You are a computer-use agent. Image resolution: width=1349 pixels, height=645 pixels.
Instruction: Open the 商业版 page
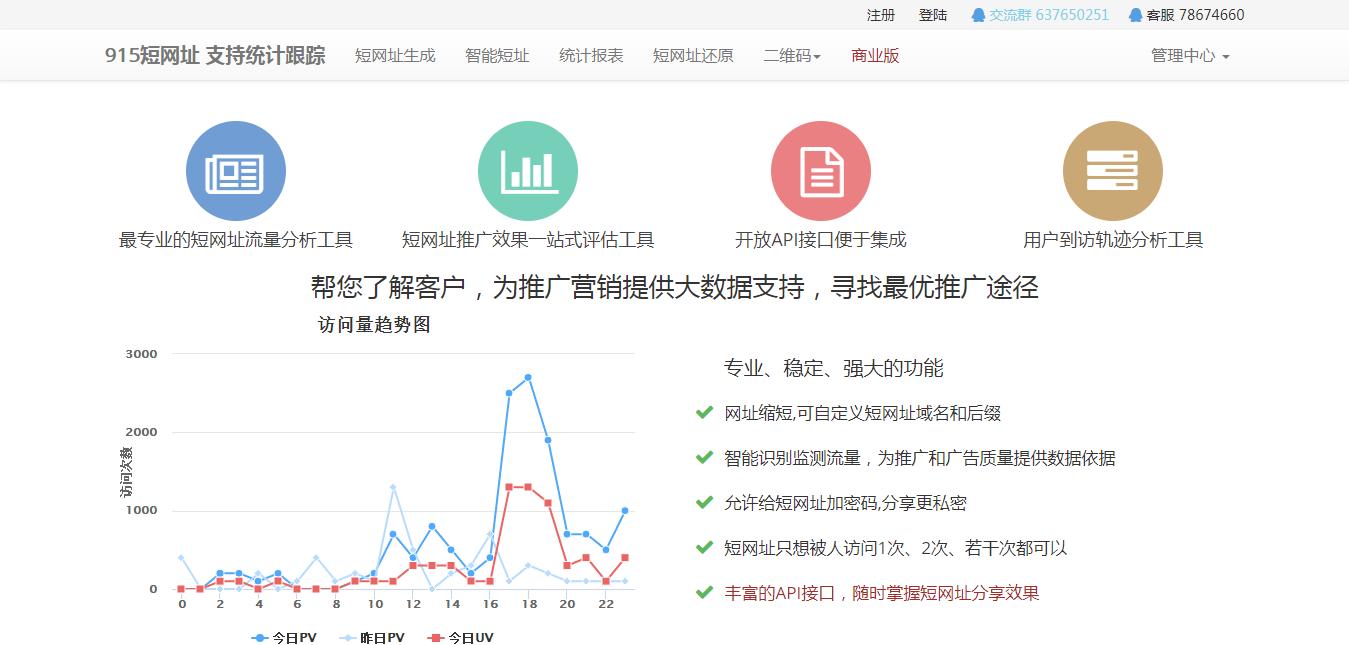tap(874, 55)
